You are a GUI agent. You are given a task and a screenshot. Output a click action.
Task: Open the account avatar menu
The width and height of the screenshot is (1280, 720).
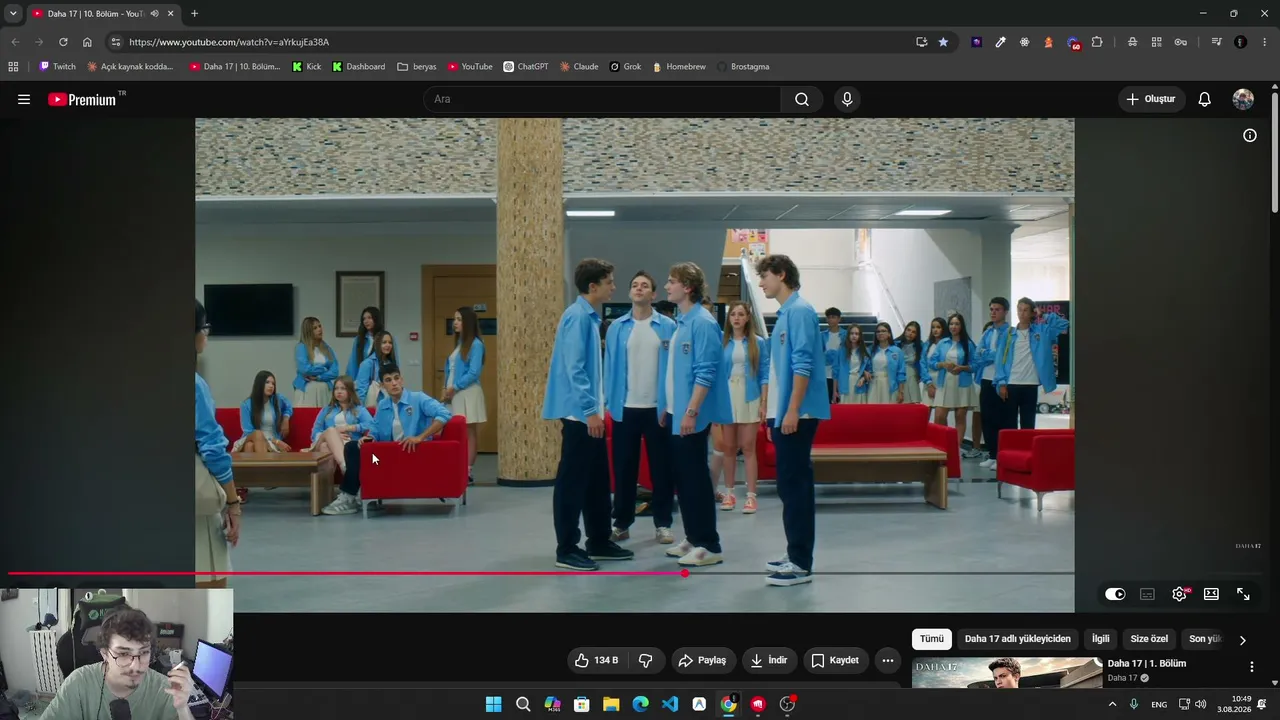[x=1243, y=99]
